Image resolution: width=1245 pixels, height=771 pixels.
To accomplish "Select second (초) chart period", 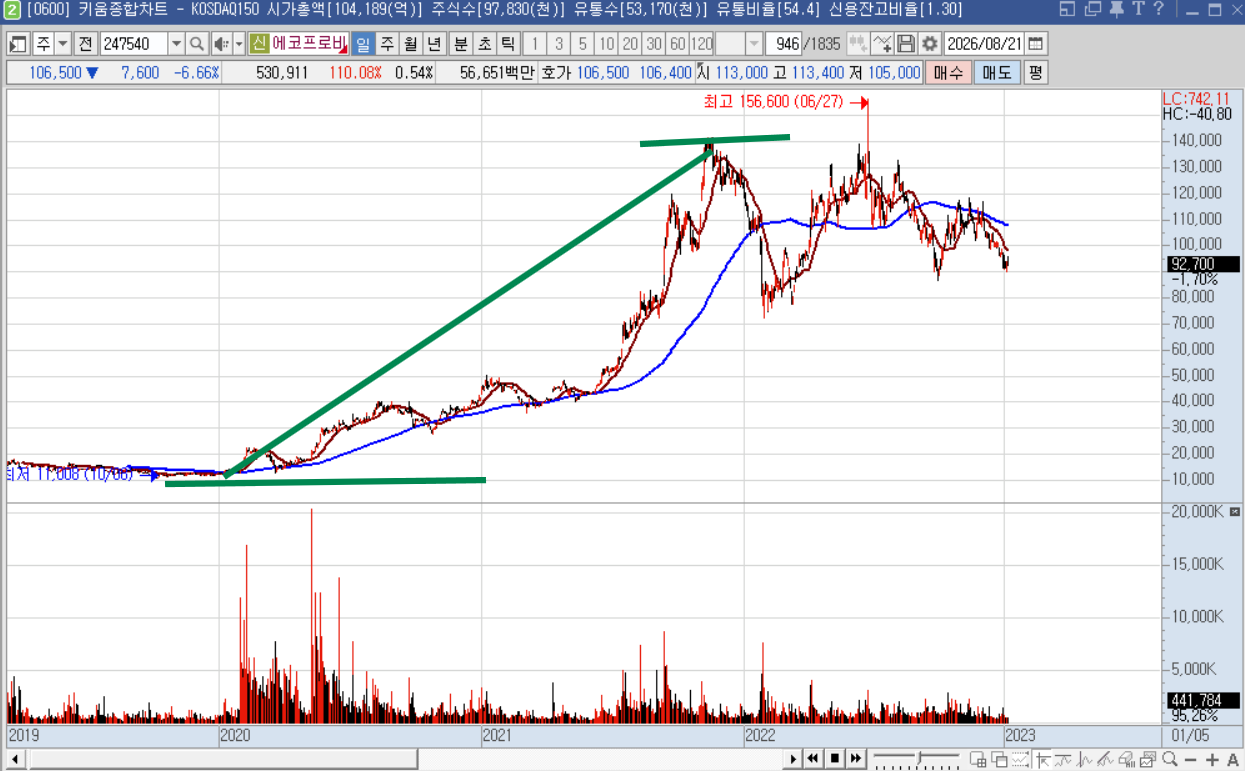I will (484, 44).
